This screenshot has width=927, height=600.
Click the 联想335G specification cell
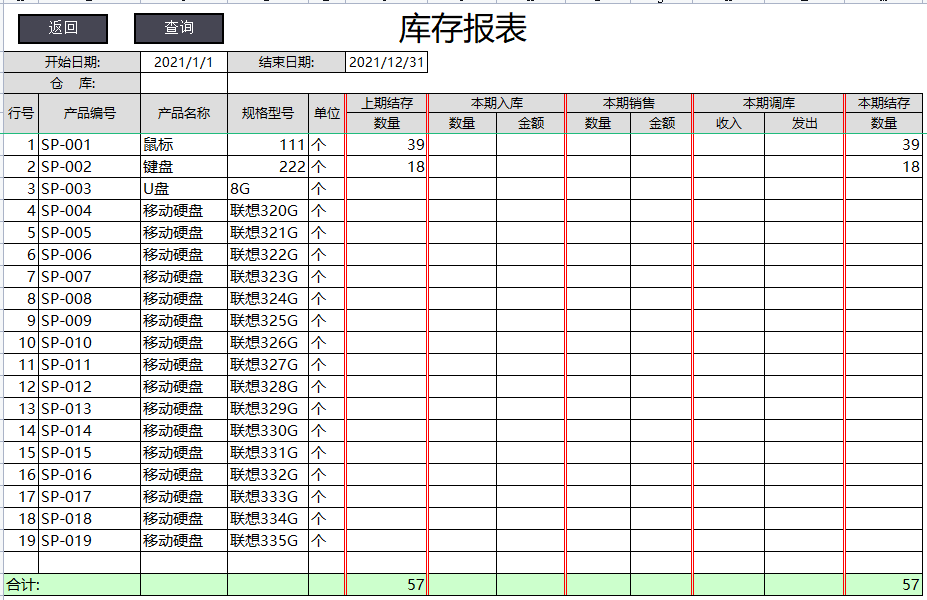266,540
